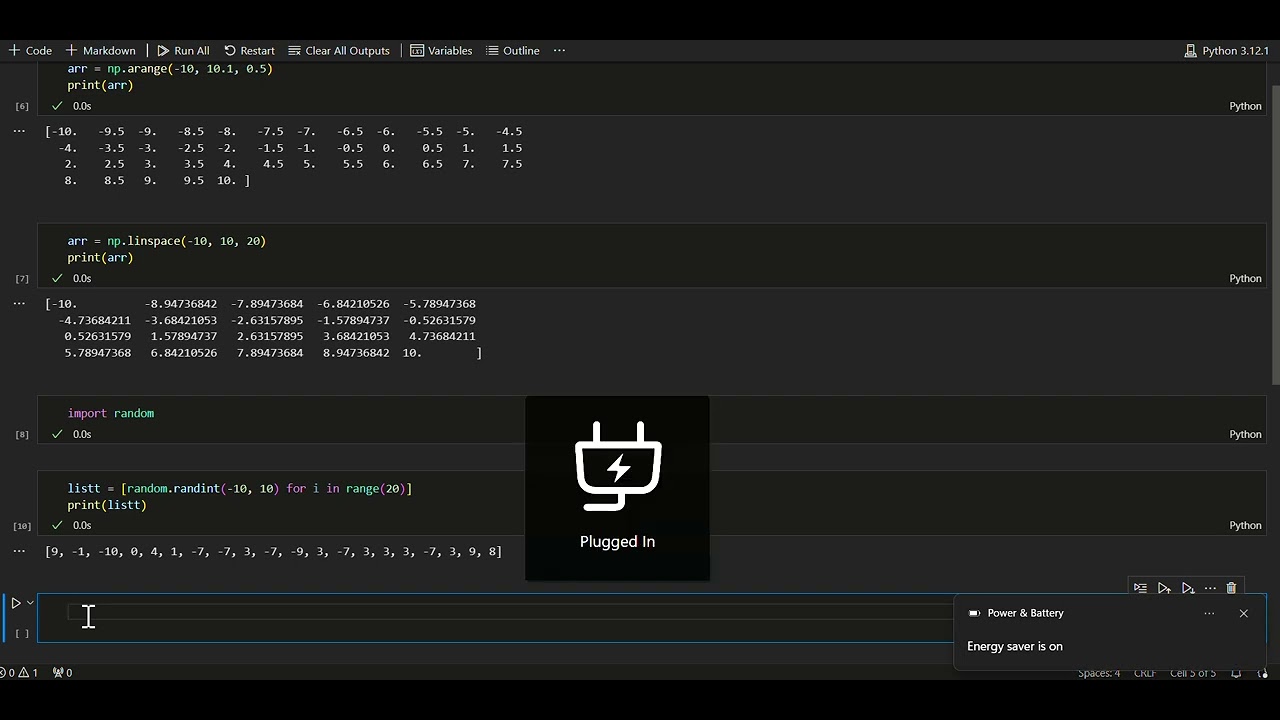Click the Energy saver is on message
Screen dimensions: 1280x720
point(1015,646)
